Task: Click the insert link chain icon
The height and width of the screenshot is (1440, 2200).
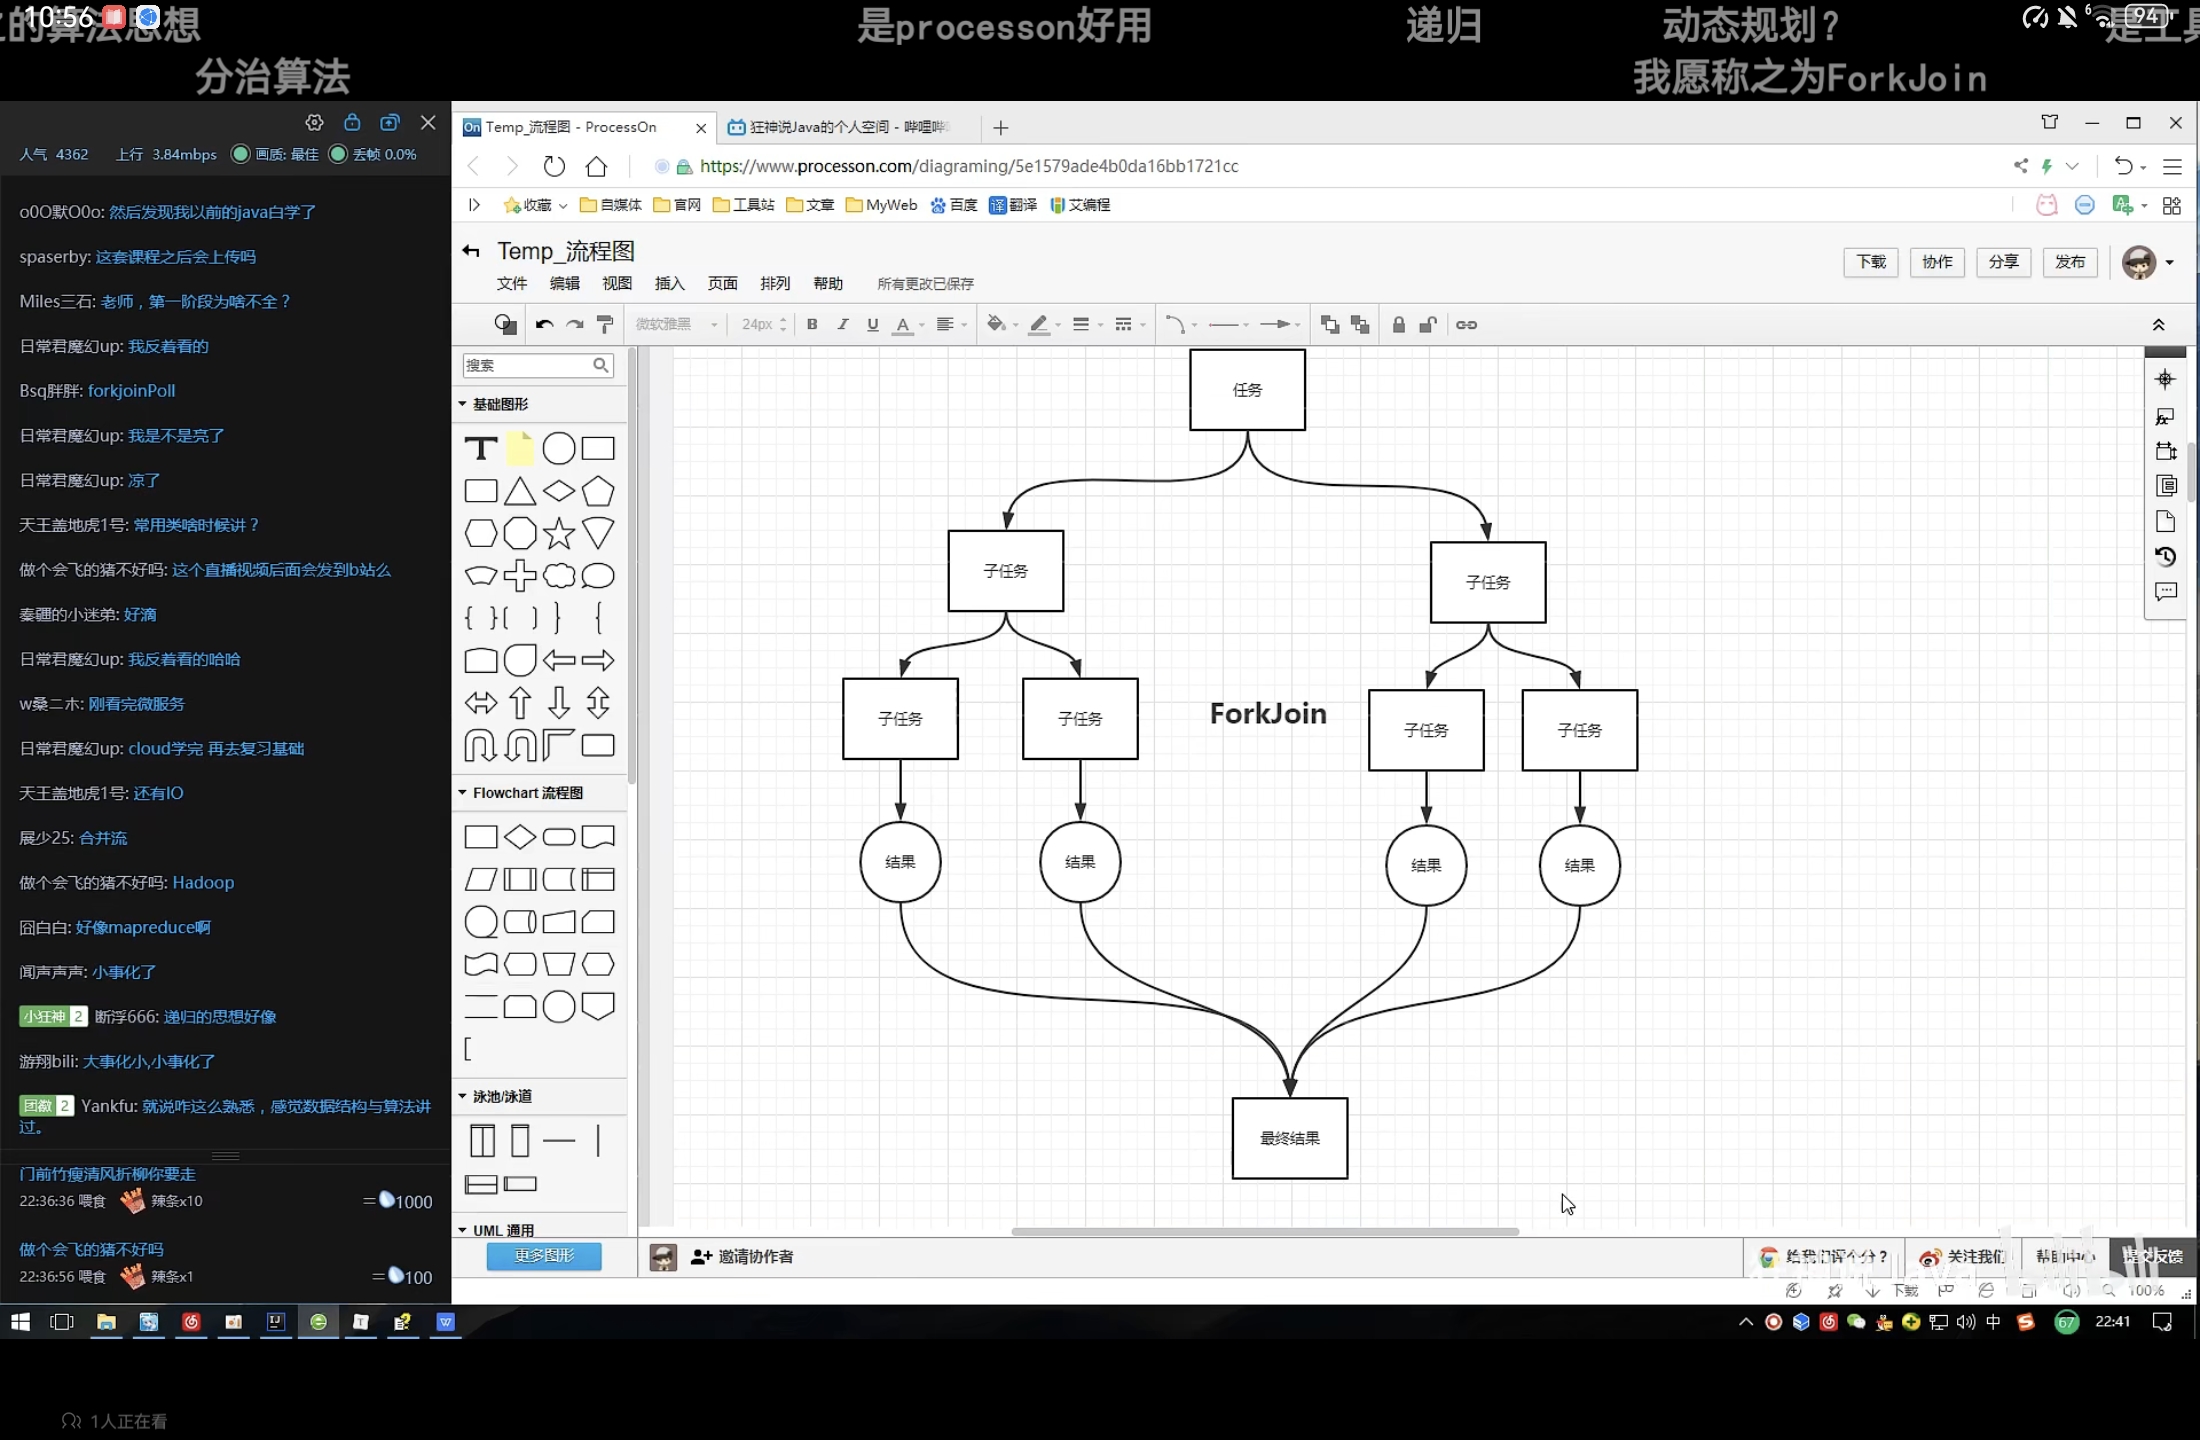Action: pos(1466,325)
